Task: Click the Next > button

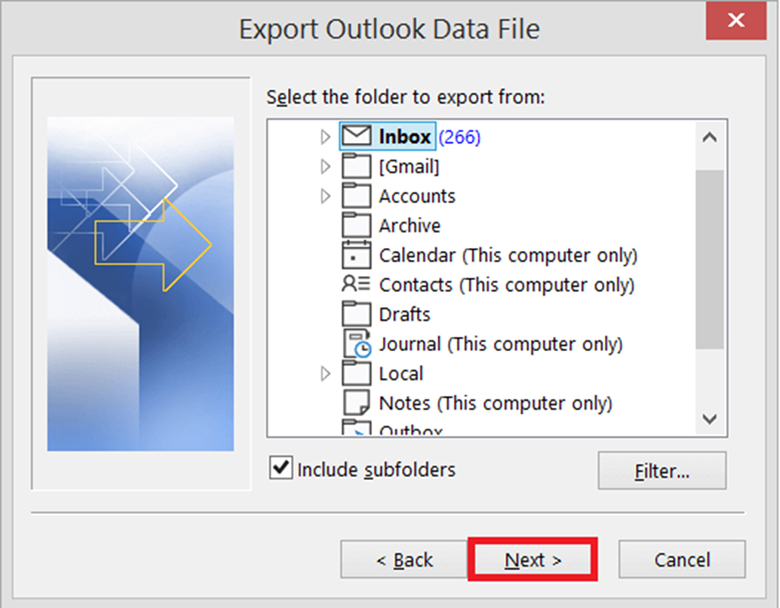Action: [x=533, y=560]
